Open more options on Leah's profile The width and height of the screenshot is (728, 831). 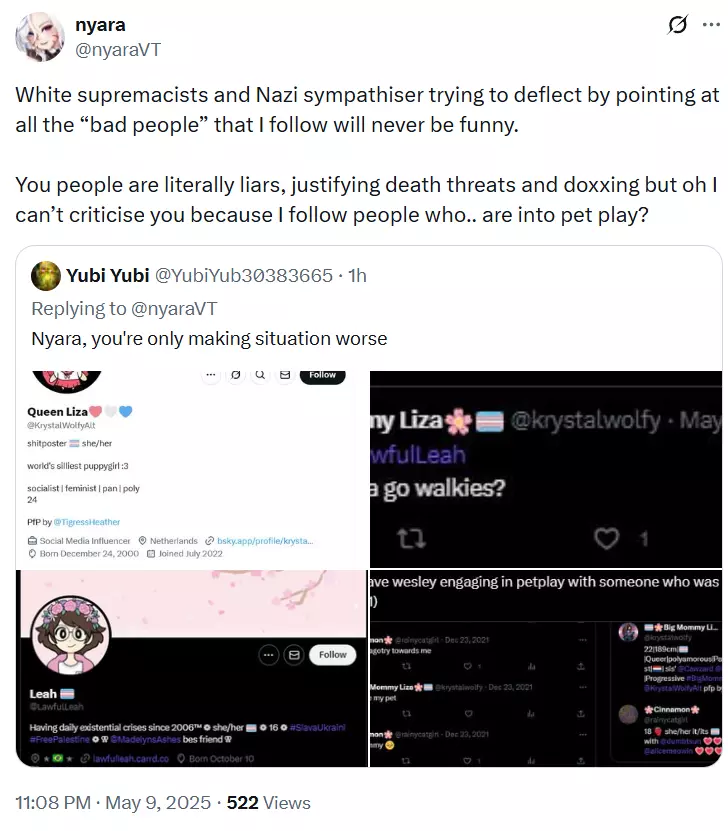269,655
